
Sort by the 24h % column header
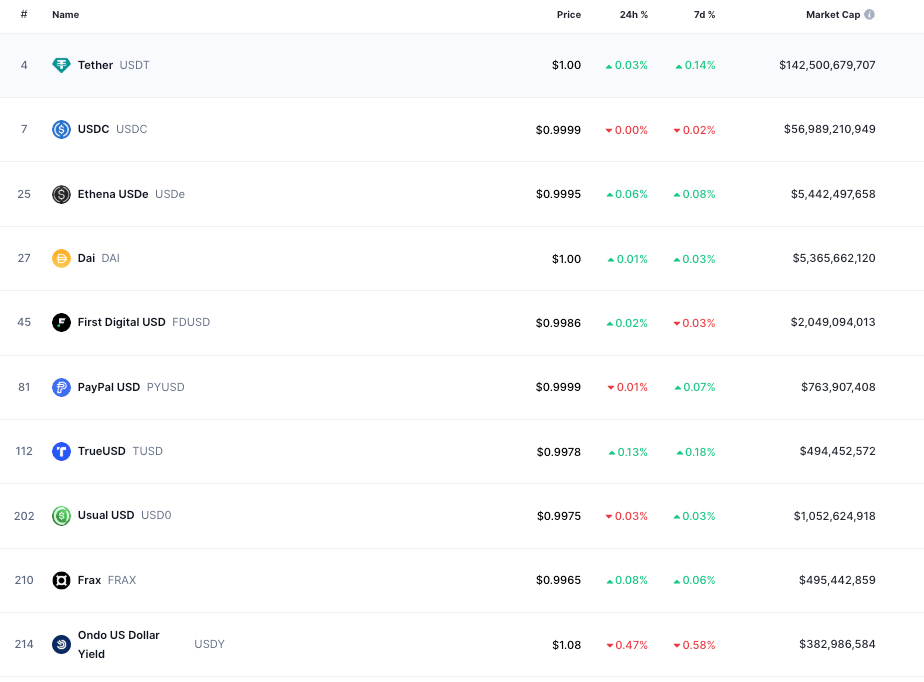pos(633,15)
